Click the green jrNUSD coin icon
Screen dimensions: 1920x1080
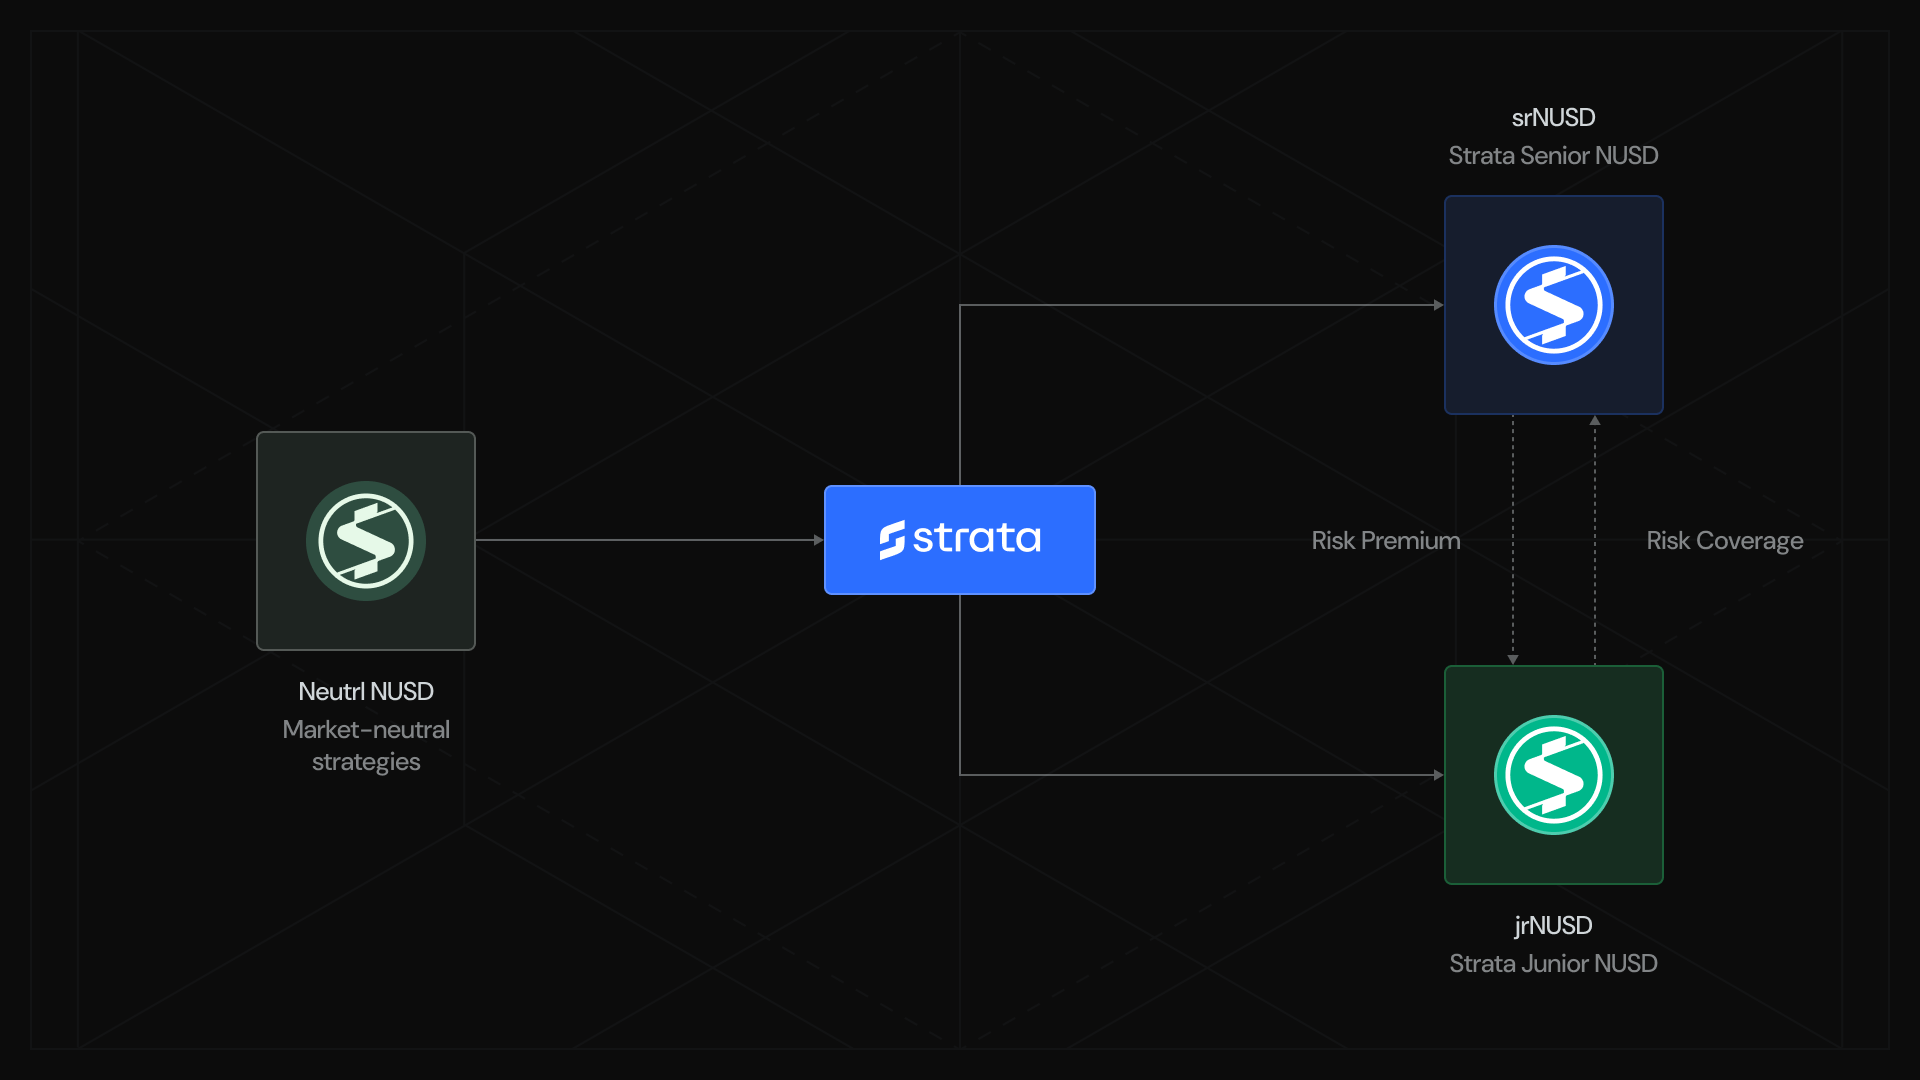1553,775
